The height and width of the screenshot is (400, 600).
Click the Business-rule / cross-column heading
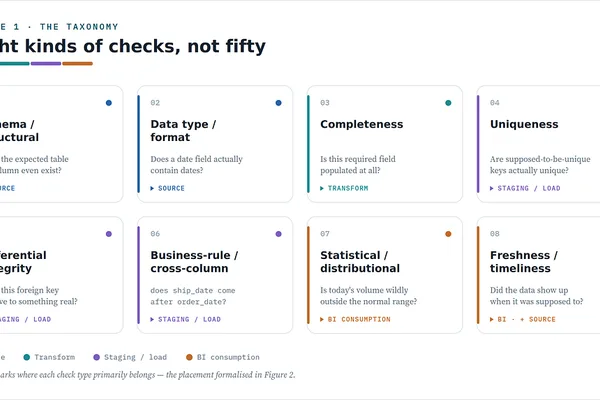click(194, 262)
